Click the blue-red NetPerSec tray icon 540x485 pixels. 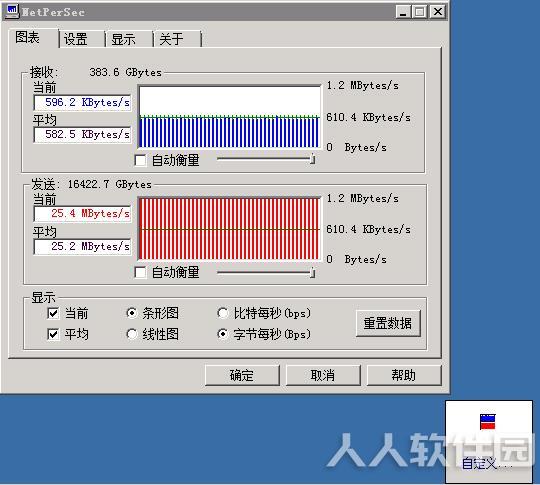487,422
